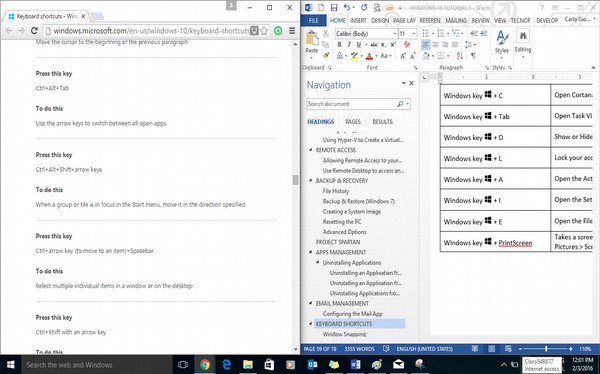The image size is (600, 374).
Task: Click the Save icon in Word toolbar
Action: click(334, 8)
